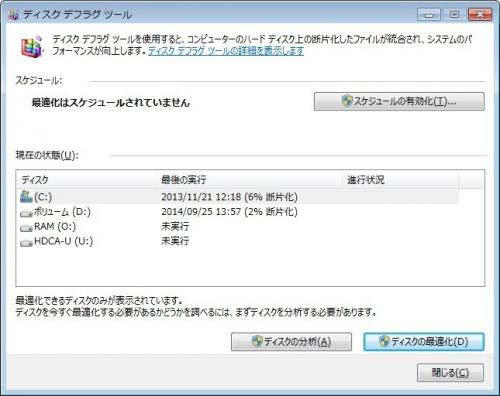Click the スケジュールの有効化(T)... button
Viewport: 500px width, 396px height.
[x=399, y=101]
